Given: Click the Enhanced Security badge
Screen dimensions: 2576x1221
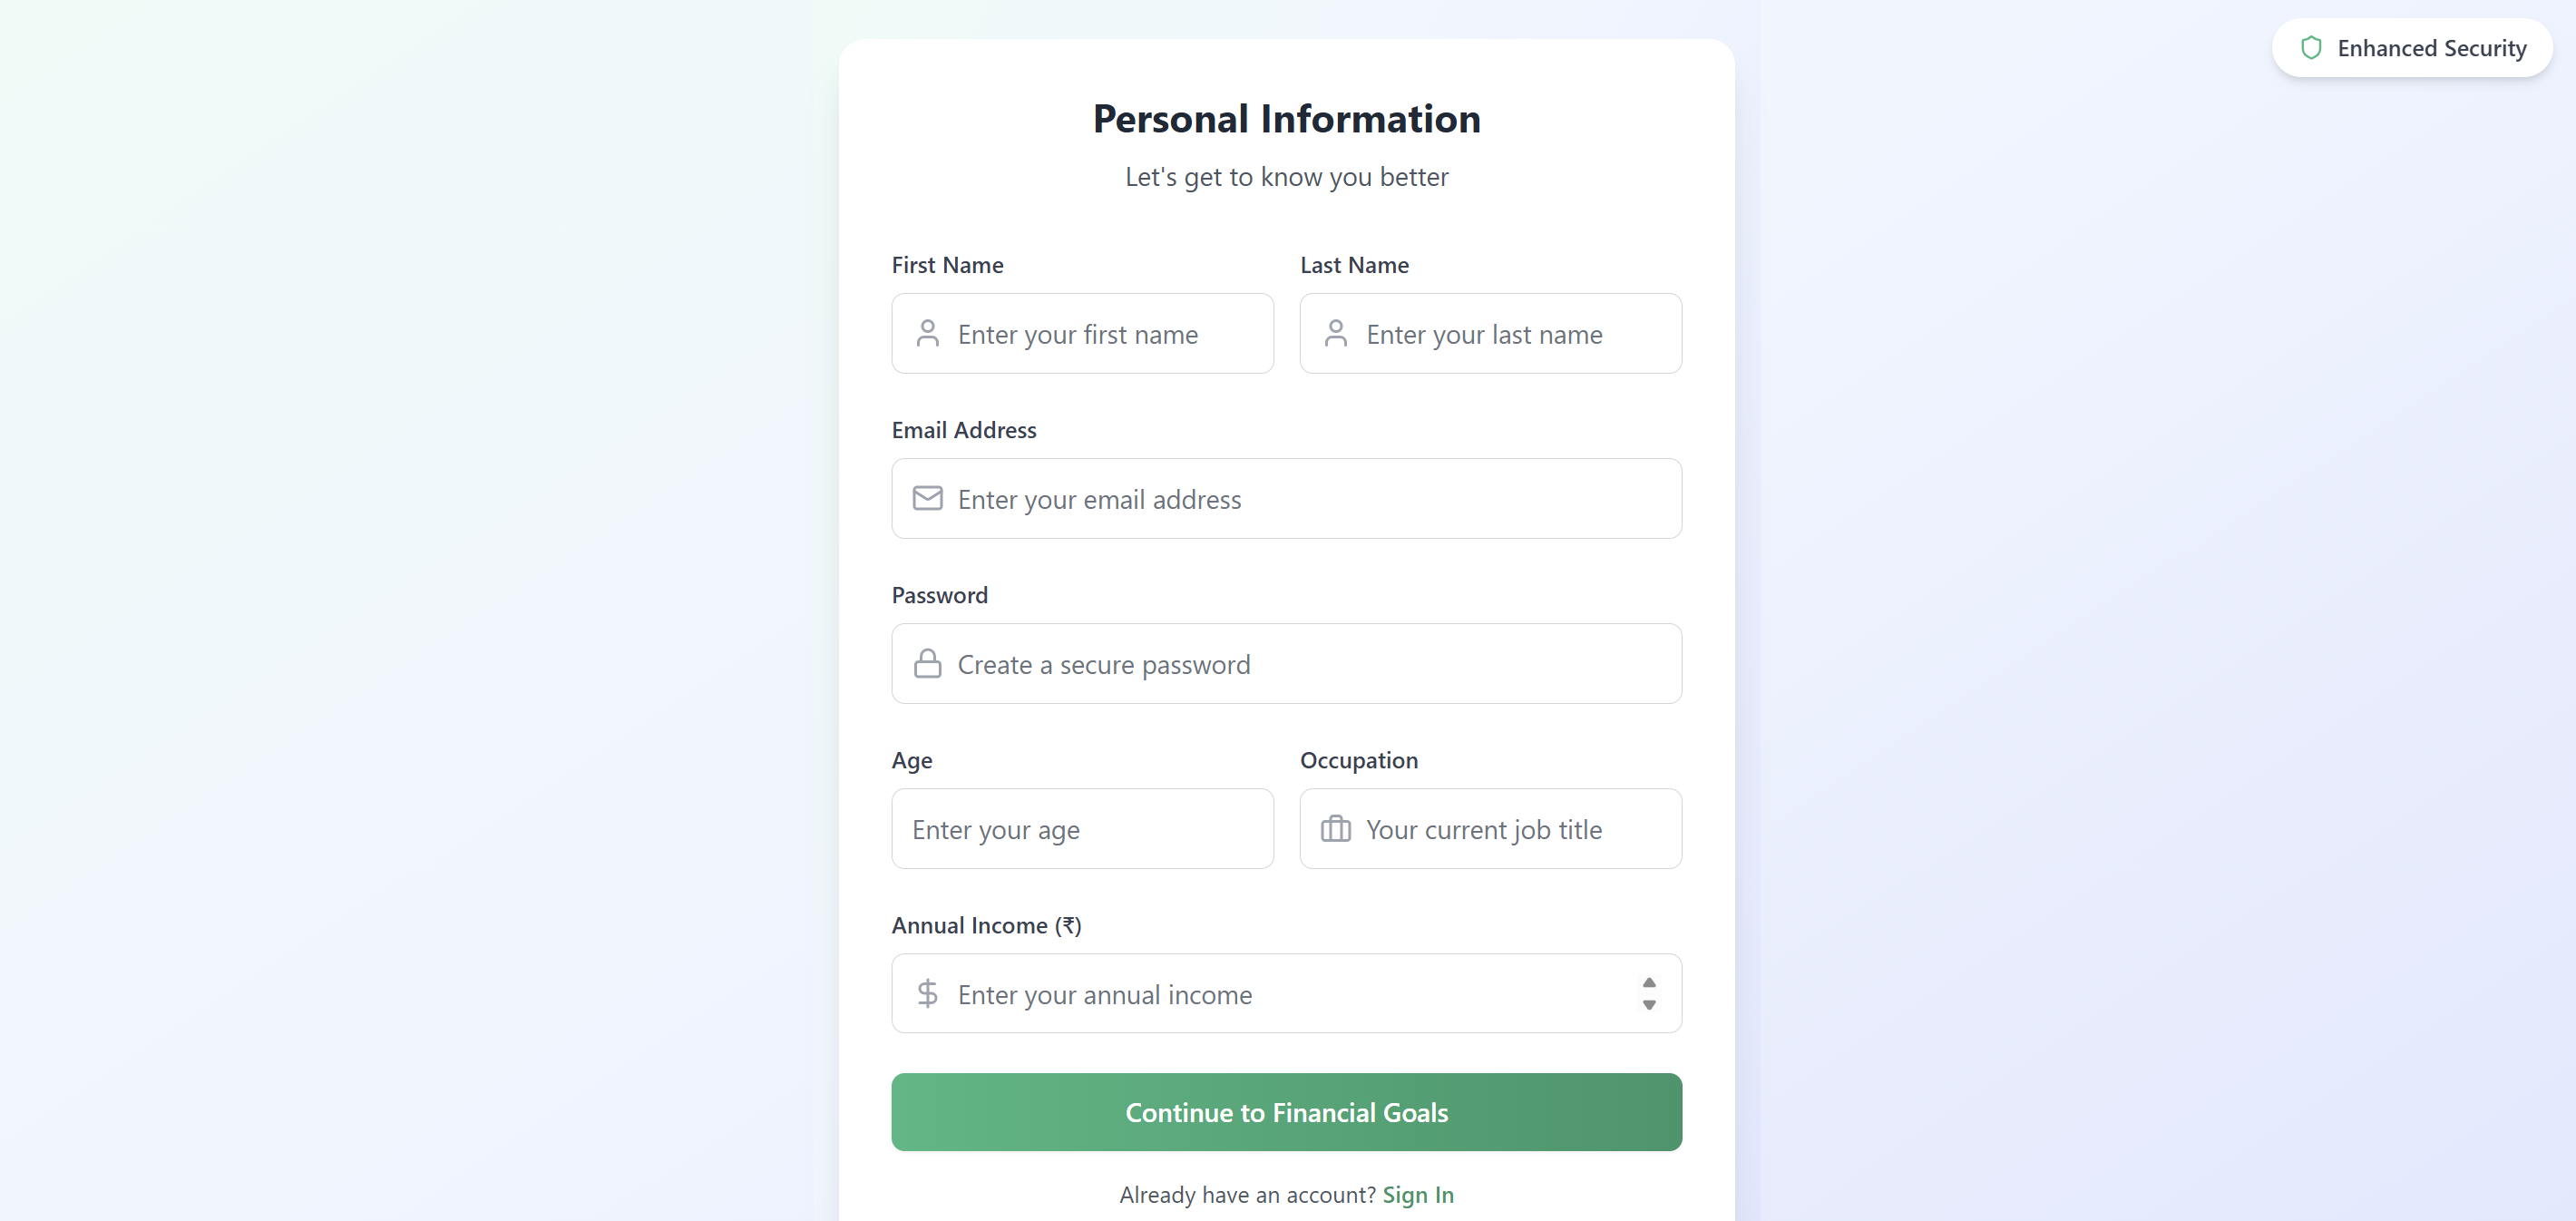Looking at the screenshot, I should point(2411,48).
